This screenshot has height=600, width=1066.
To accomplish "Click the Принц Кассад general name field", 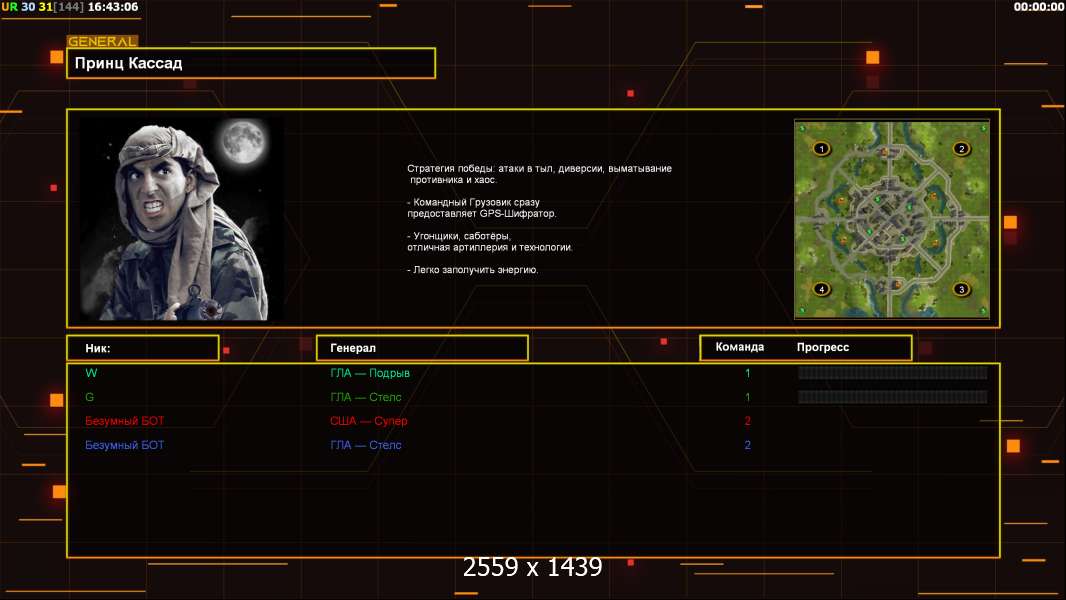I will coord(251,63).
